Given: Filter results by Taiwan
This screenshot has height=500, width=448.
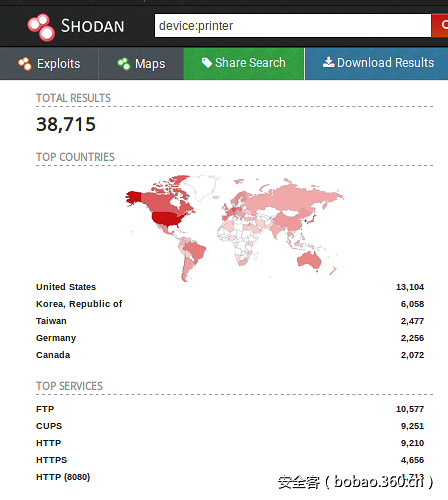Looking at the screenshot, I should 51,321.
